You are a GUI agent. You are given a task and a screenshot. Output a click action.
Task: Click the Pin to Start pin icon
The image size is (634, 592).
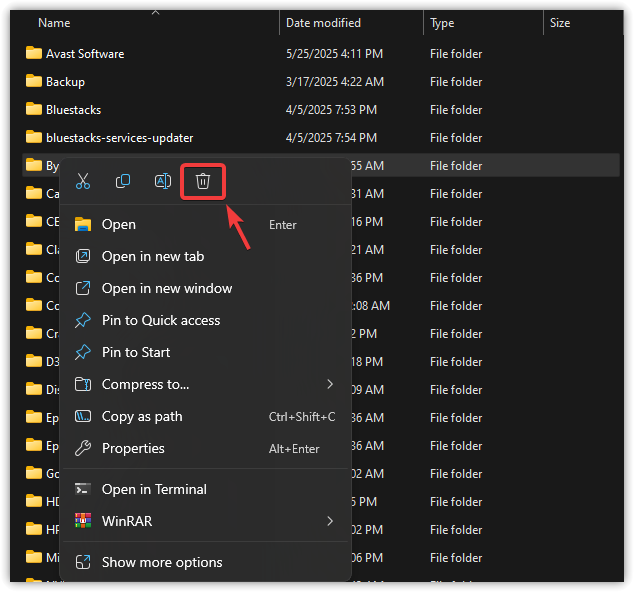pos(83,352)
